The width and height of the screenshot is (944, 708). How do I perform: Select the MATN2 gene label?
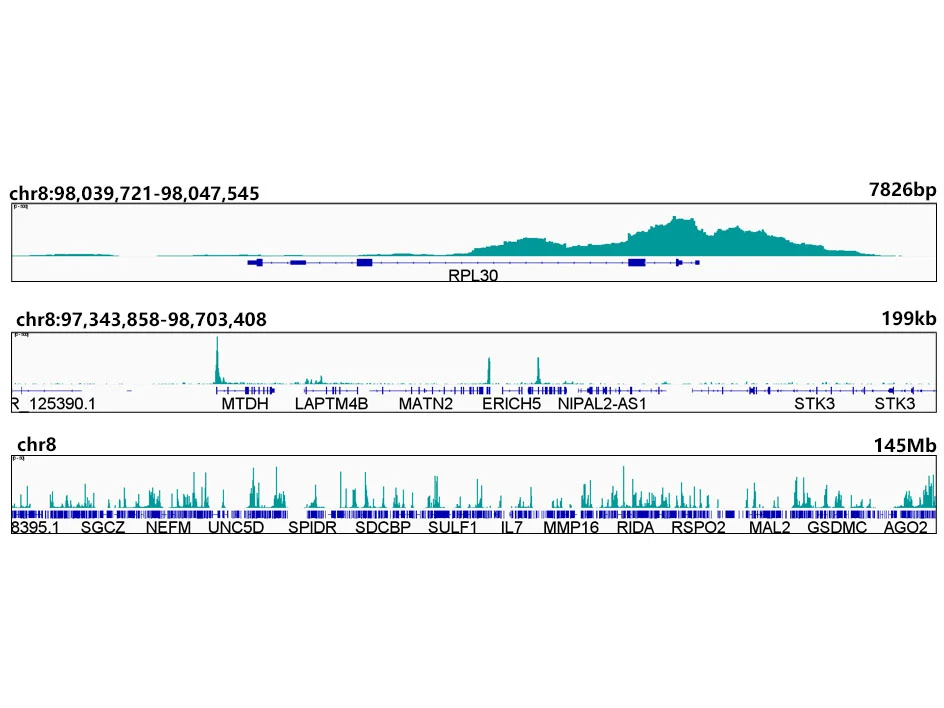[x=426, y=403]
